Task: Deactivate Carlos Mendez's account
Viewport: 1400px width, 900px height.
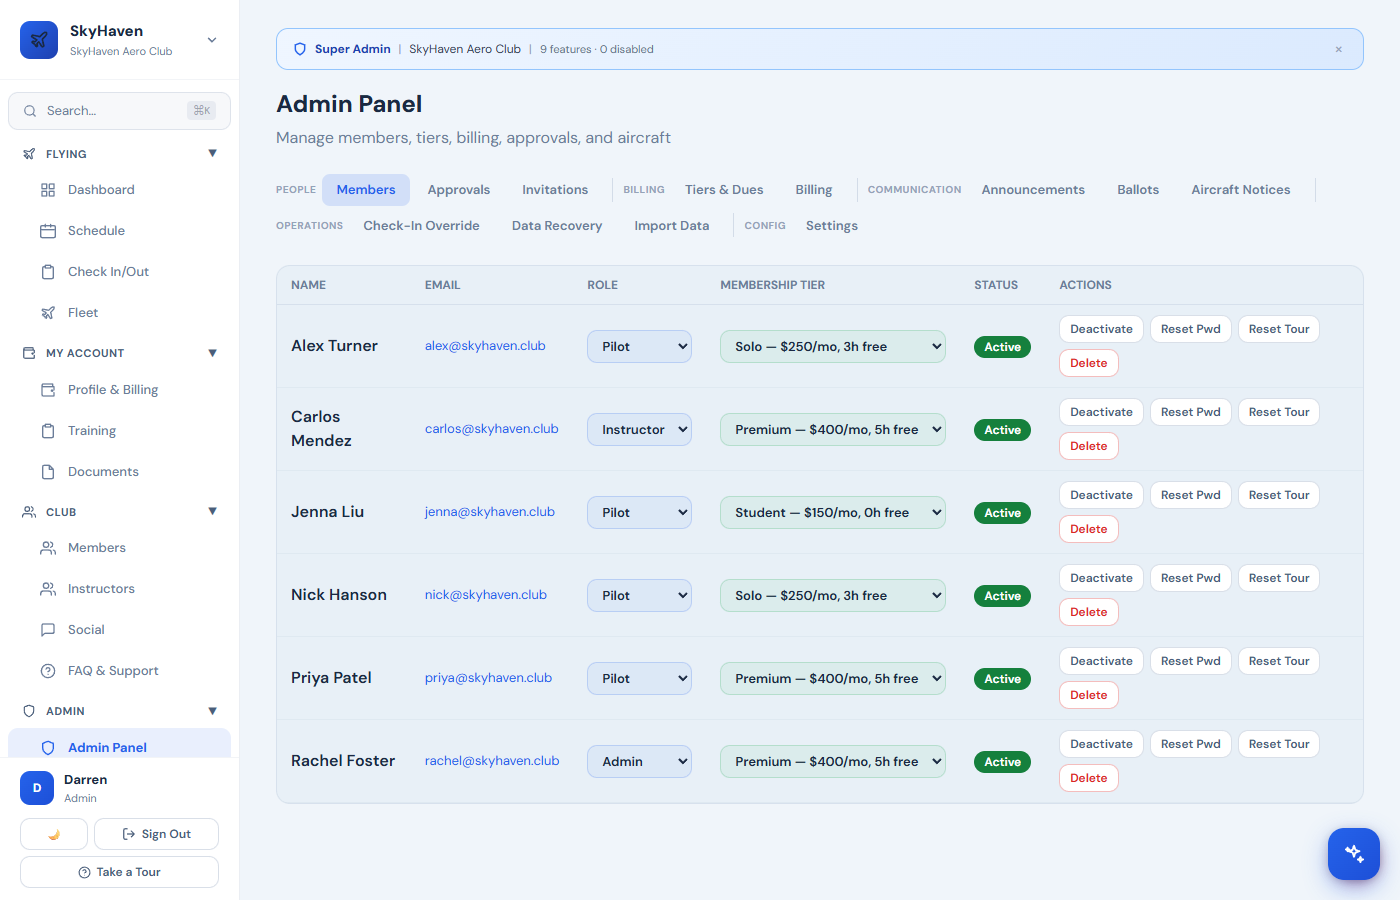Action: pyautogui.click(x=1100, y=411)
